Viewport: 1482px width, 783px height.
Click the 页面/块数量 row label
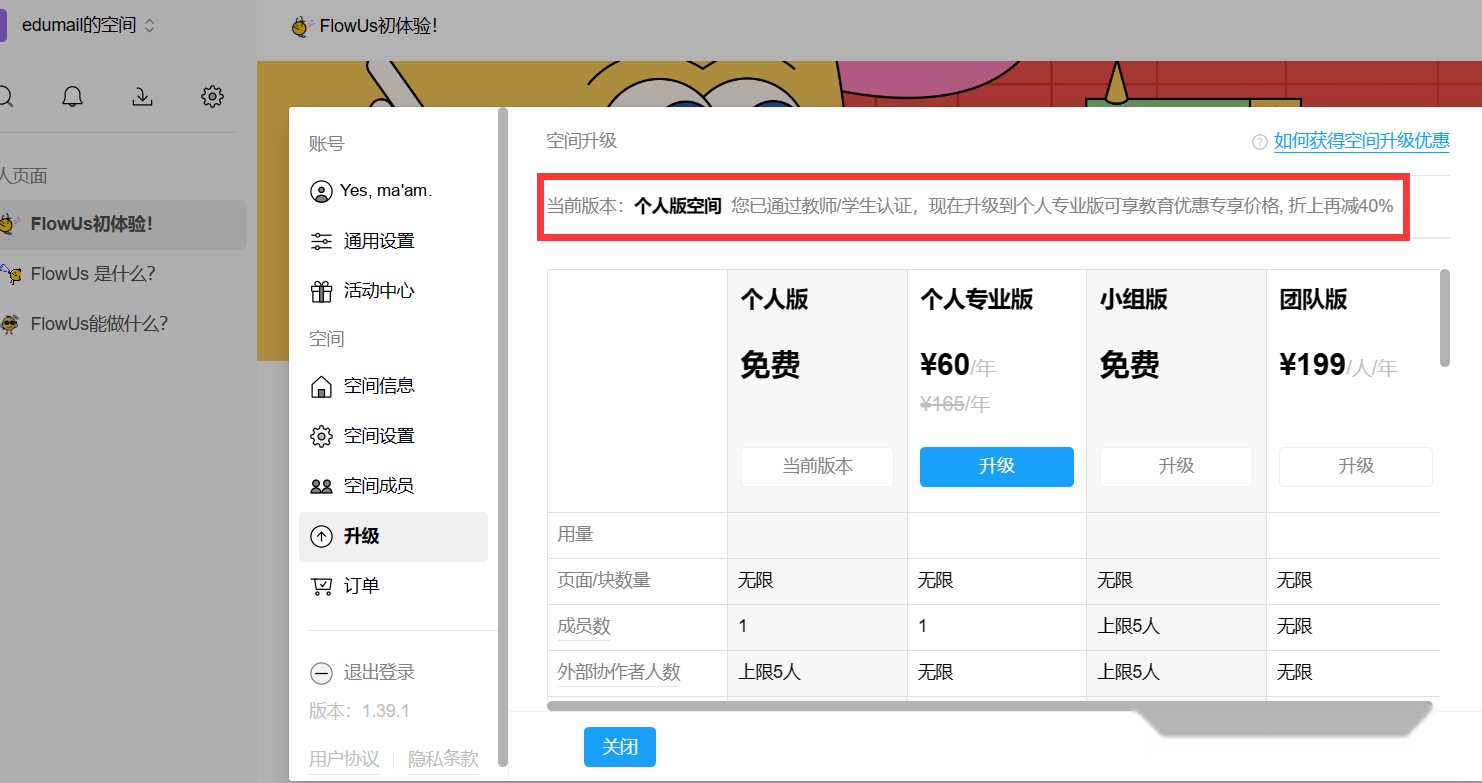pos(604,580)
